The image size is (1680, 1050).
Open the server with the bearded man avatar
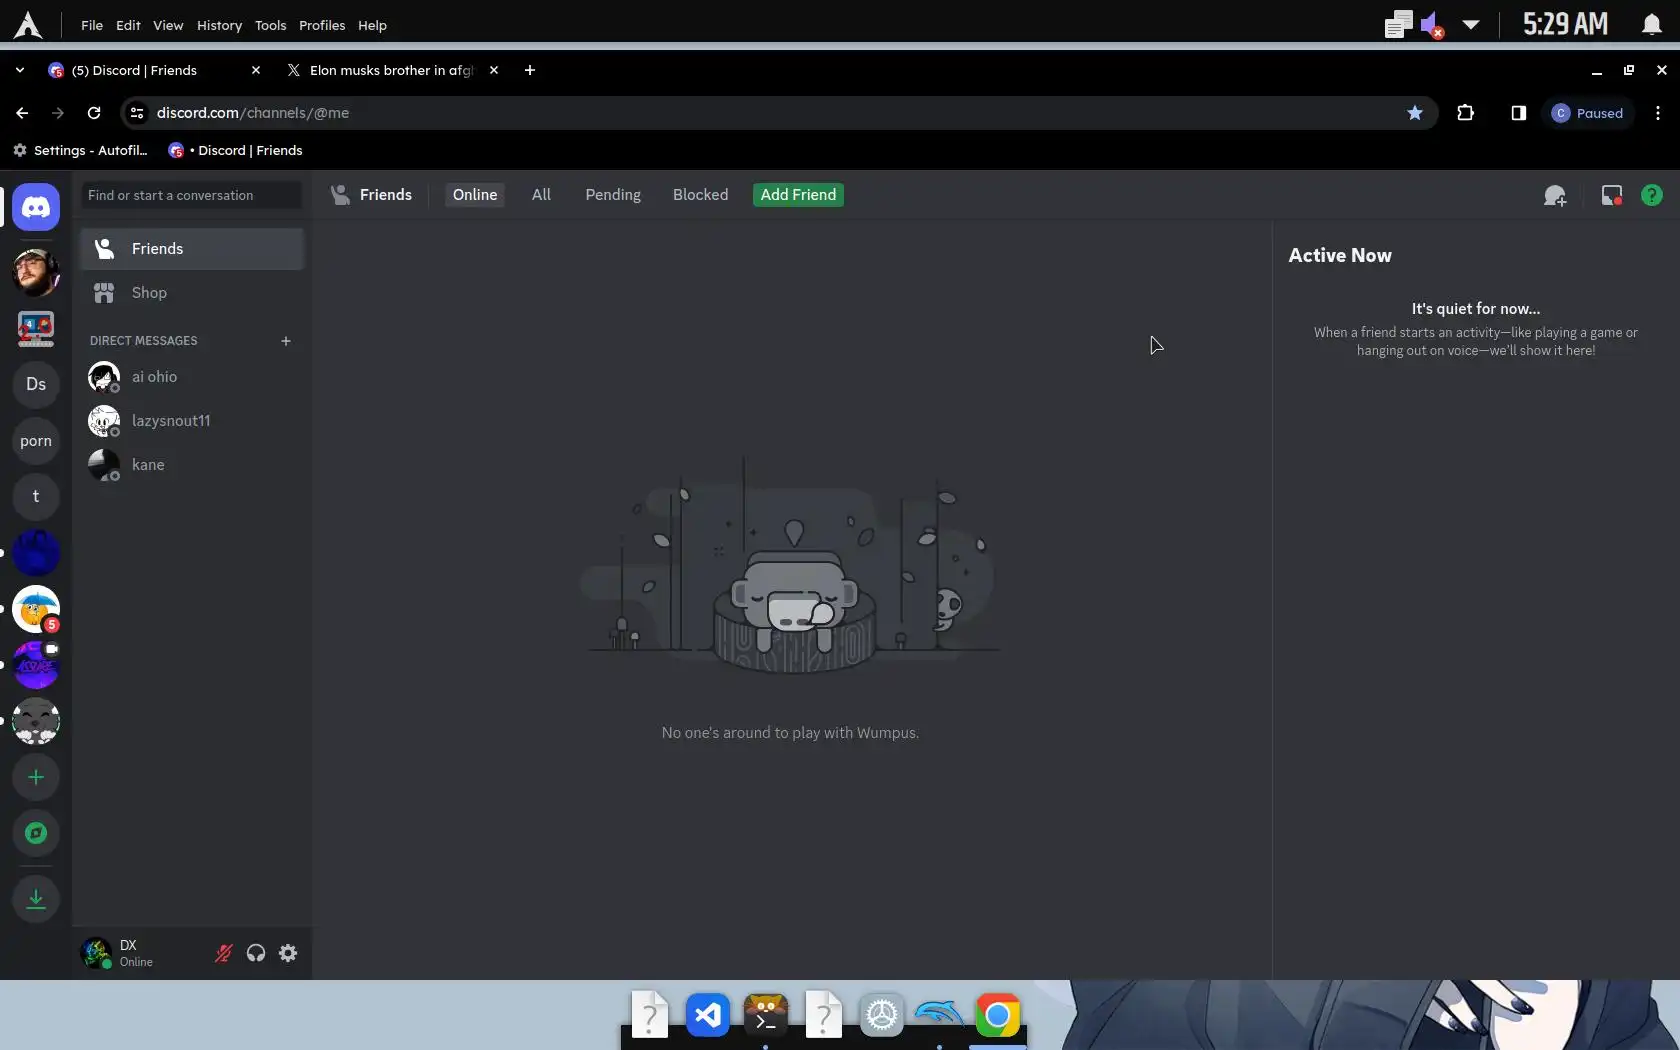36,272
